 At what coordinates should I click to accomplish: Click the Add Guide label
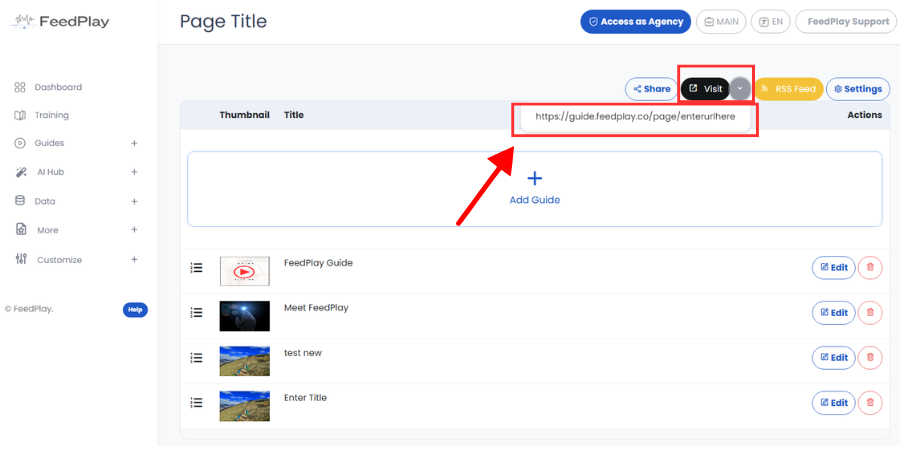534,200
